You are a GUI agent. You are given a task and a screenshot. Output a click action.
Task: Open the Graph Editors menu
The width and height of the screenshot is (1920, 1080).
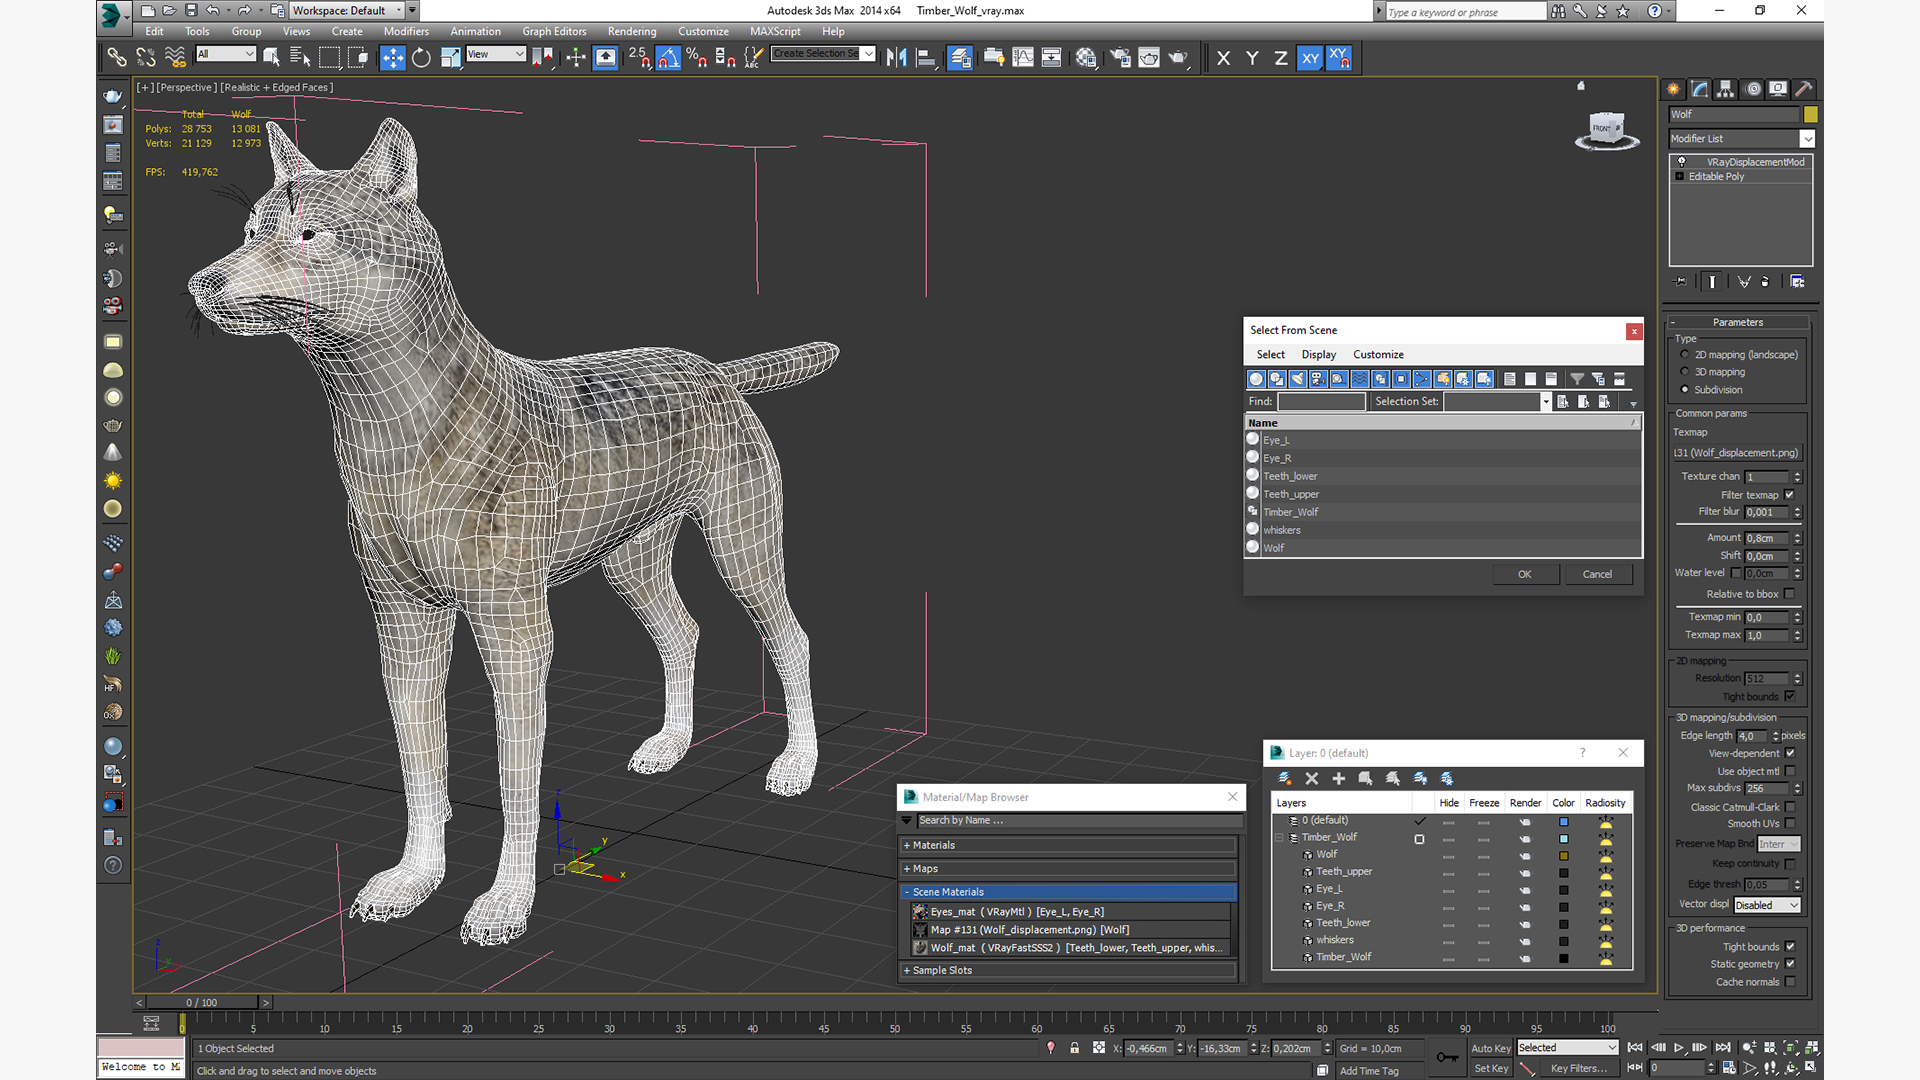coord(554,31)
